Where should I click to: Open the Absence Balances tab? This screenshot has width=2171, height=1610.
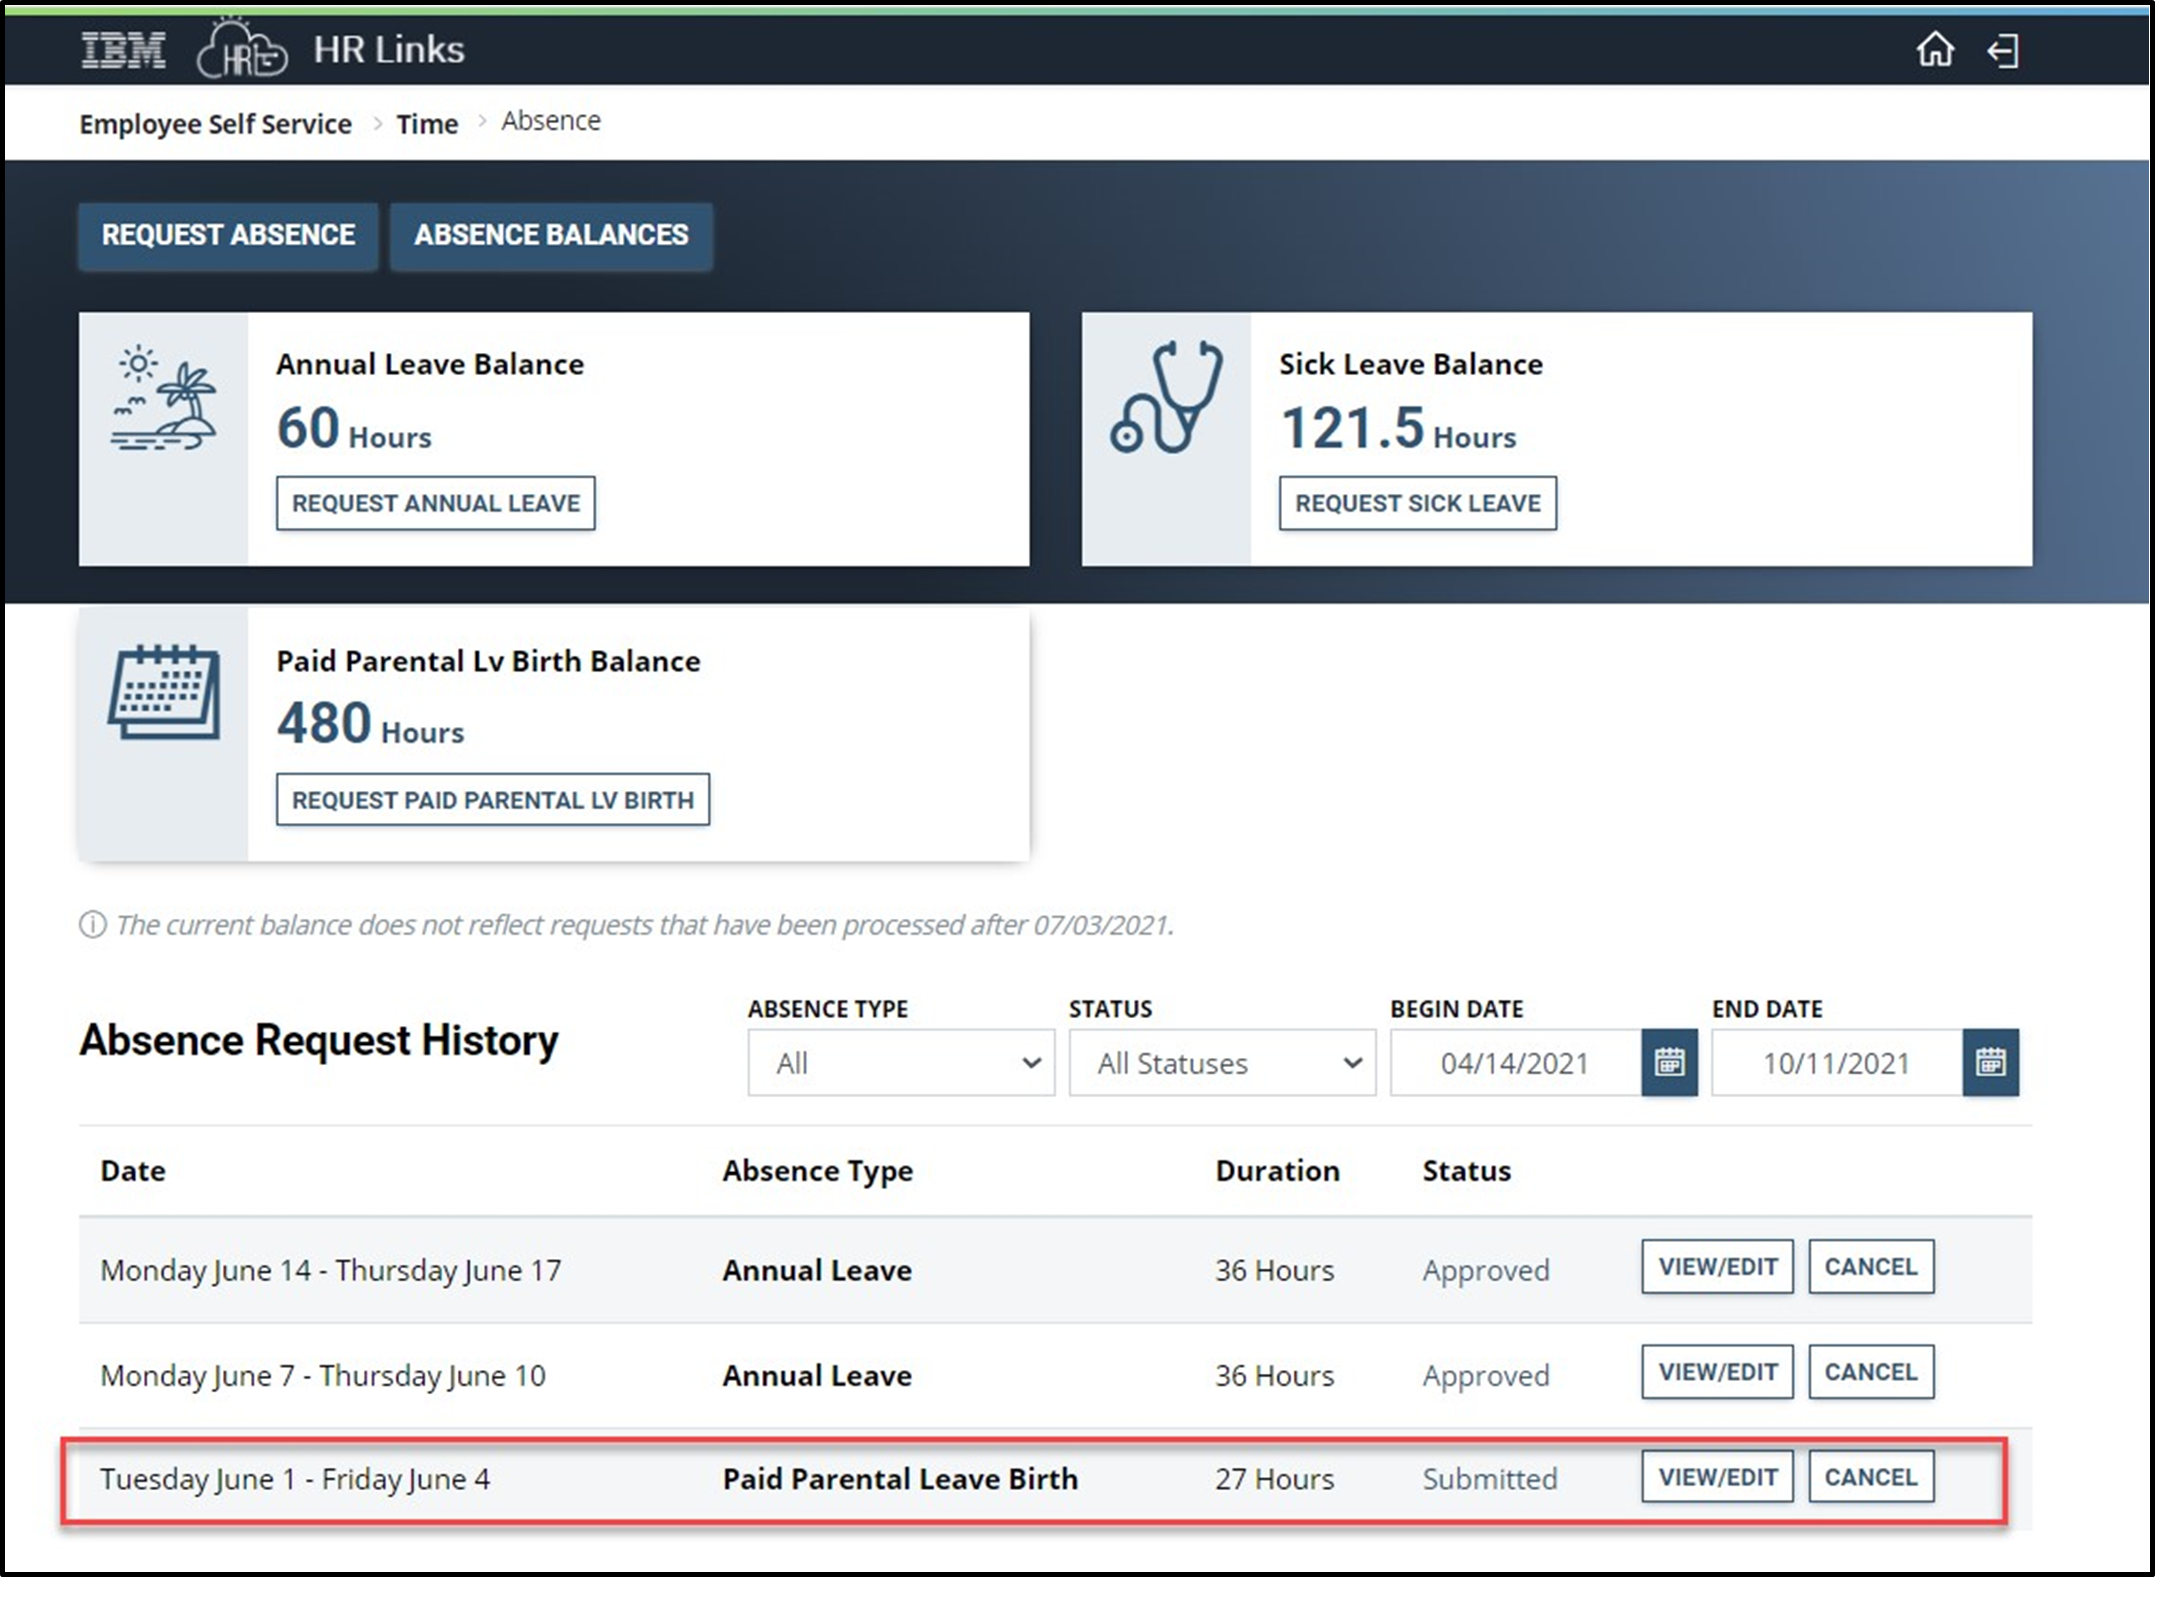click(551, 235)
